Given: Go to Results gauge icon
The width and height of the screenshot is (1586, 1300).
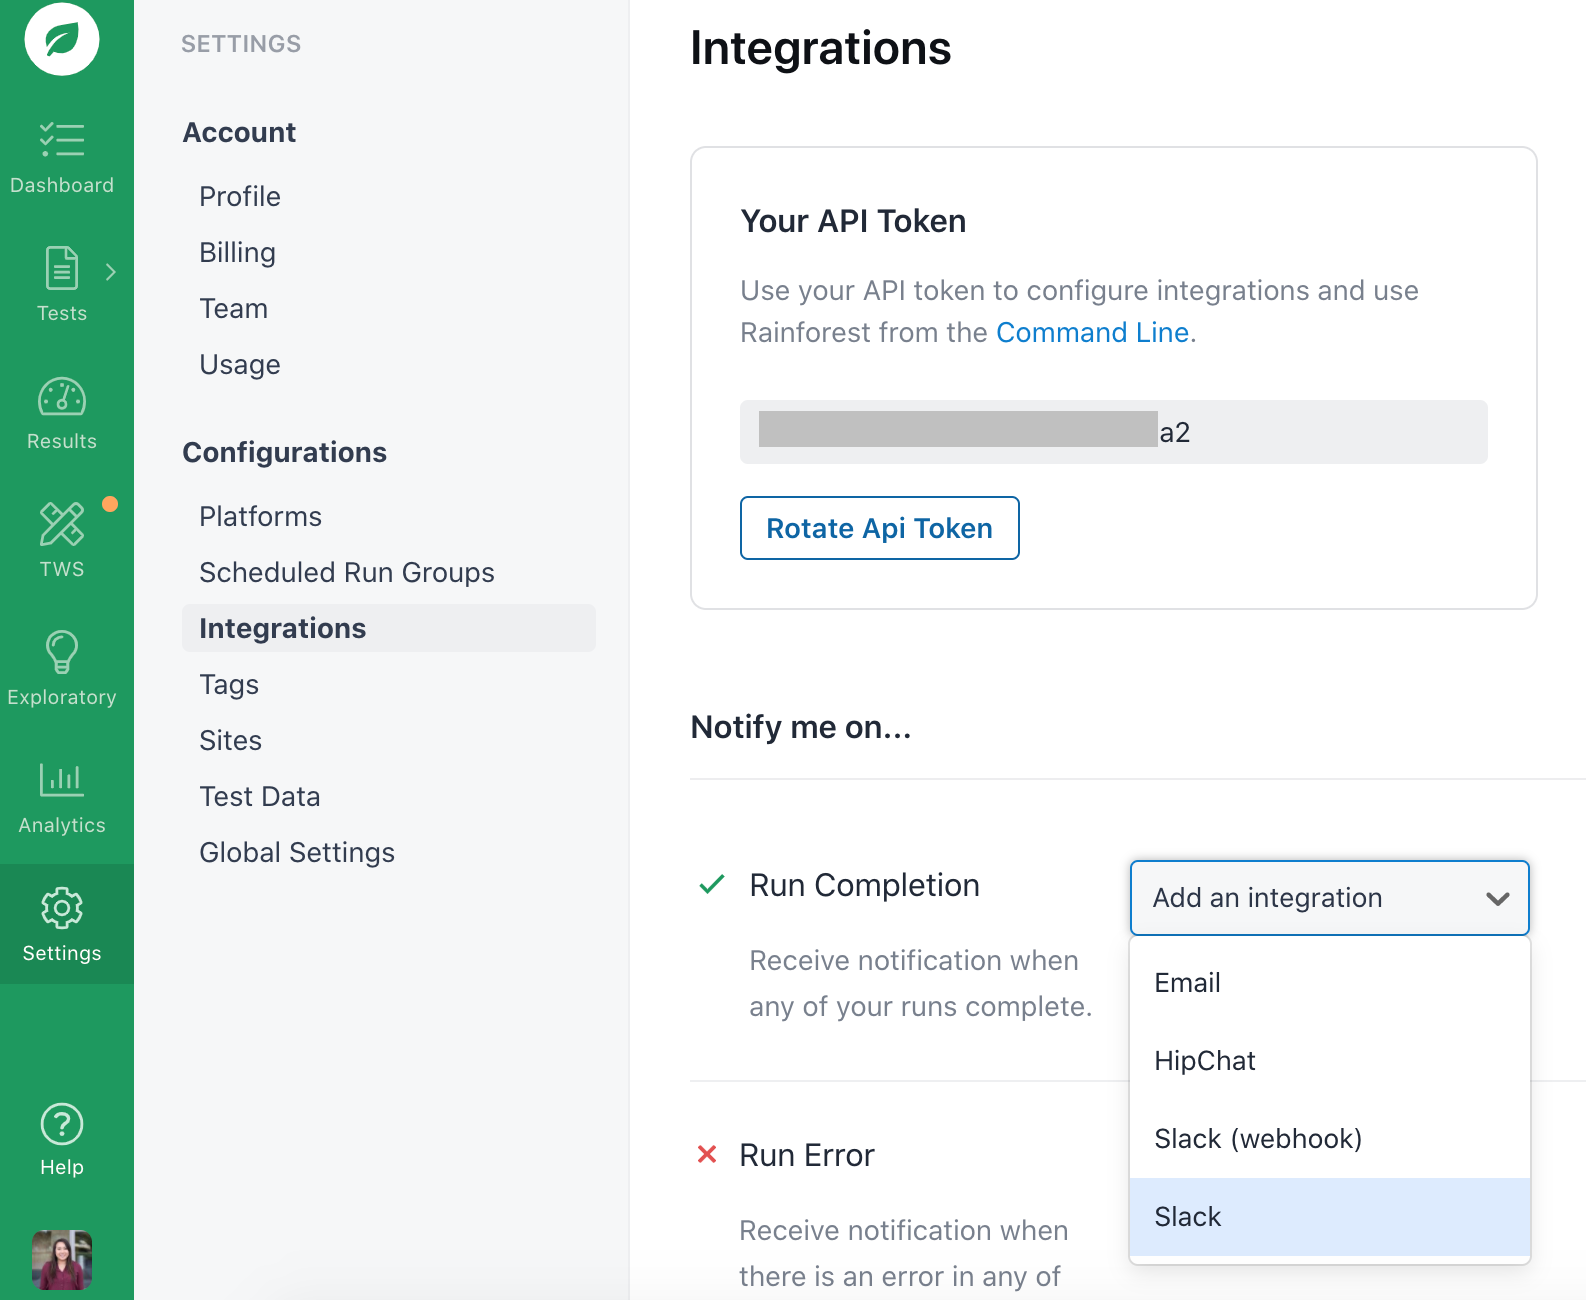Looking at the screenshot, I should click(x=62, y=397).
